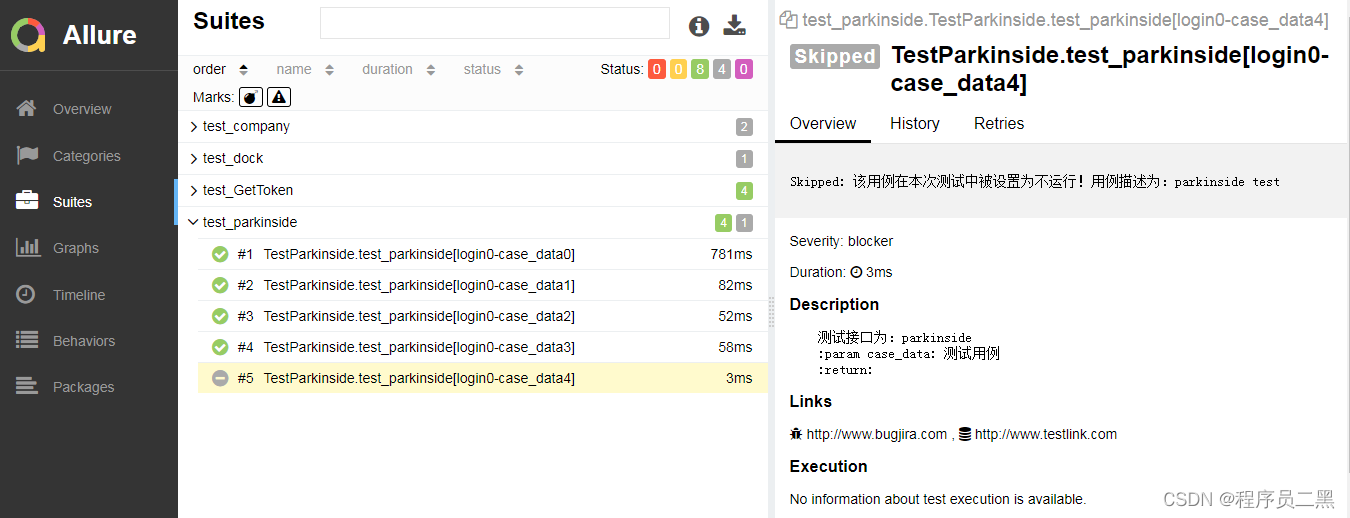Switch to the Retries tab

click(x=999, y=123)
